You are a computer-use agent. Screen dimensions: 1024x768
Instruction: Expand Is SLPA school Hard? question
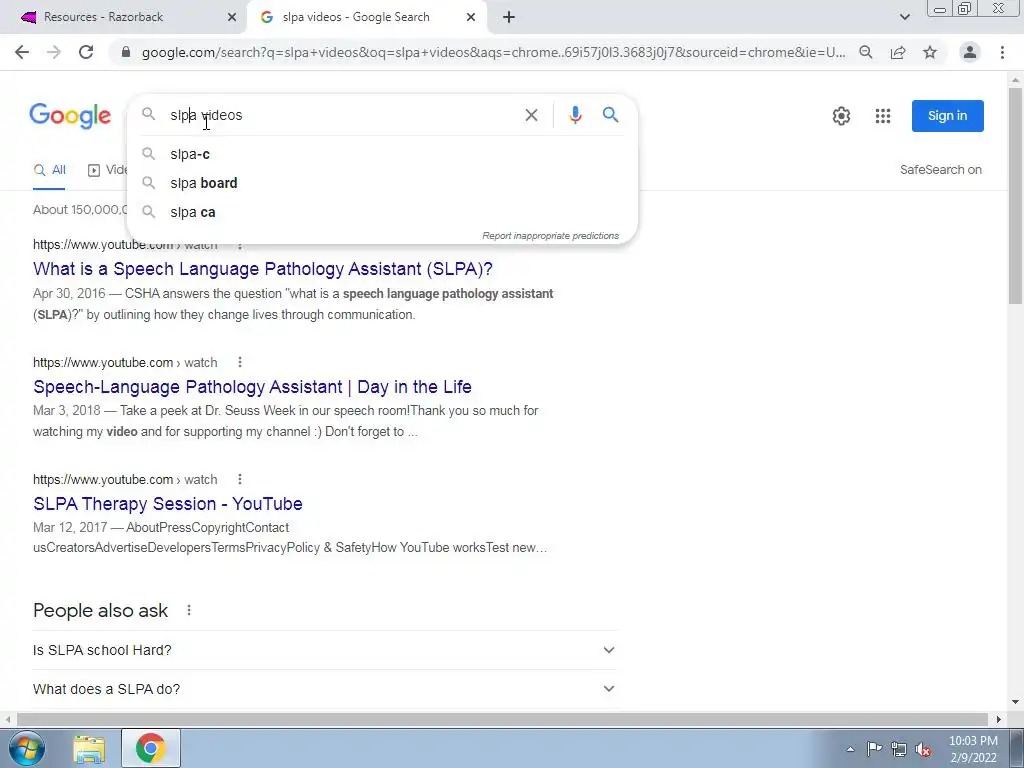point(325,650)
